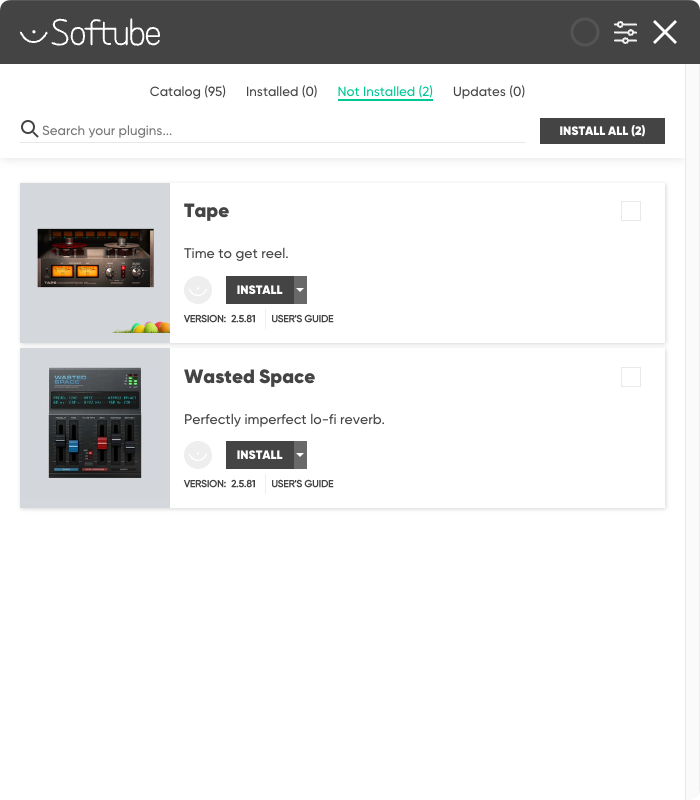Click the 'Time to get reel.' description
The image size is (700, 800).
tap(236, 254)
